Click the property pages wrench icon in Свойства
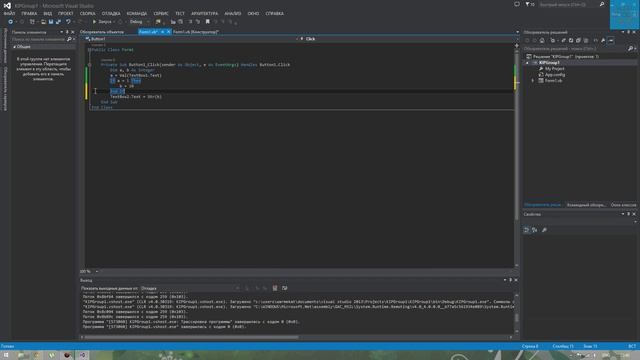640x360 pixels. [x=544, y=230]
